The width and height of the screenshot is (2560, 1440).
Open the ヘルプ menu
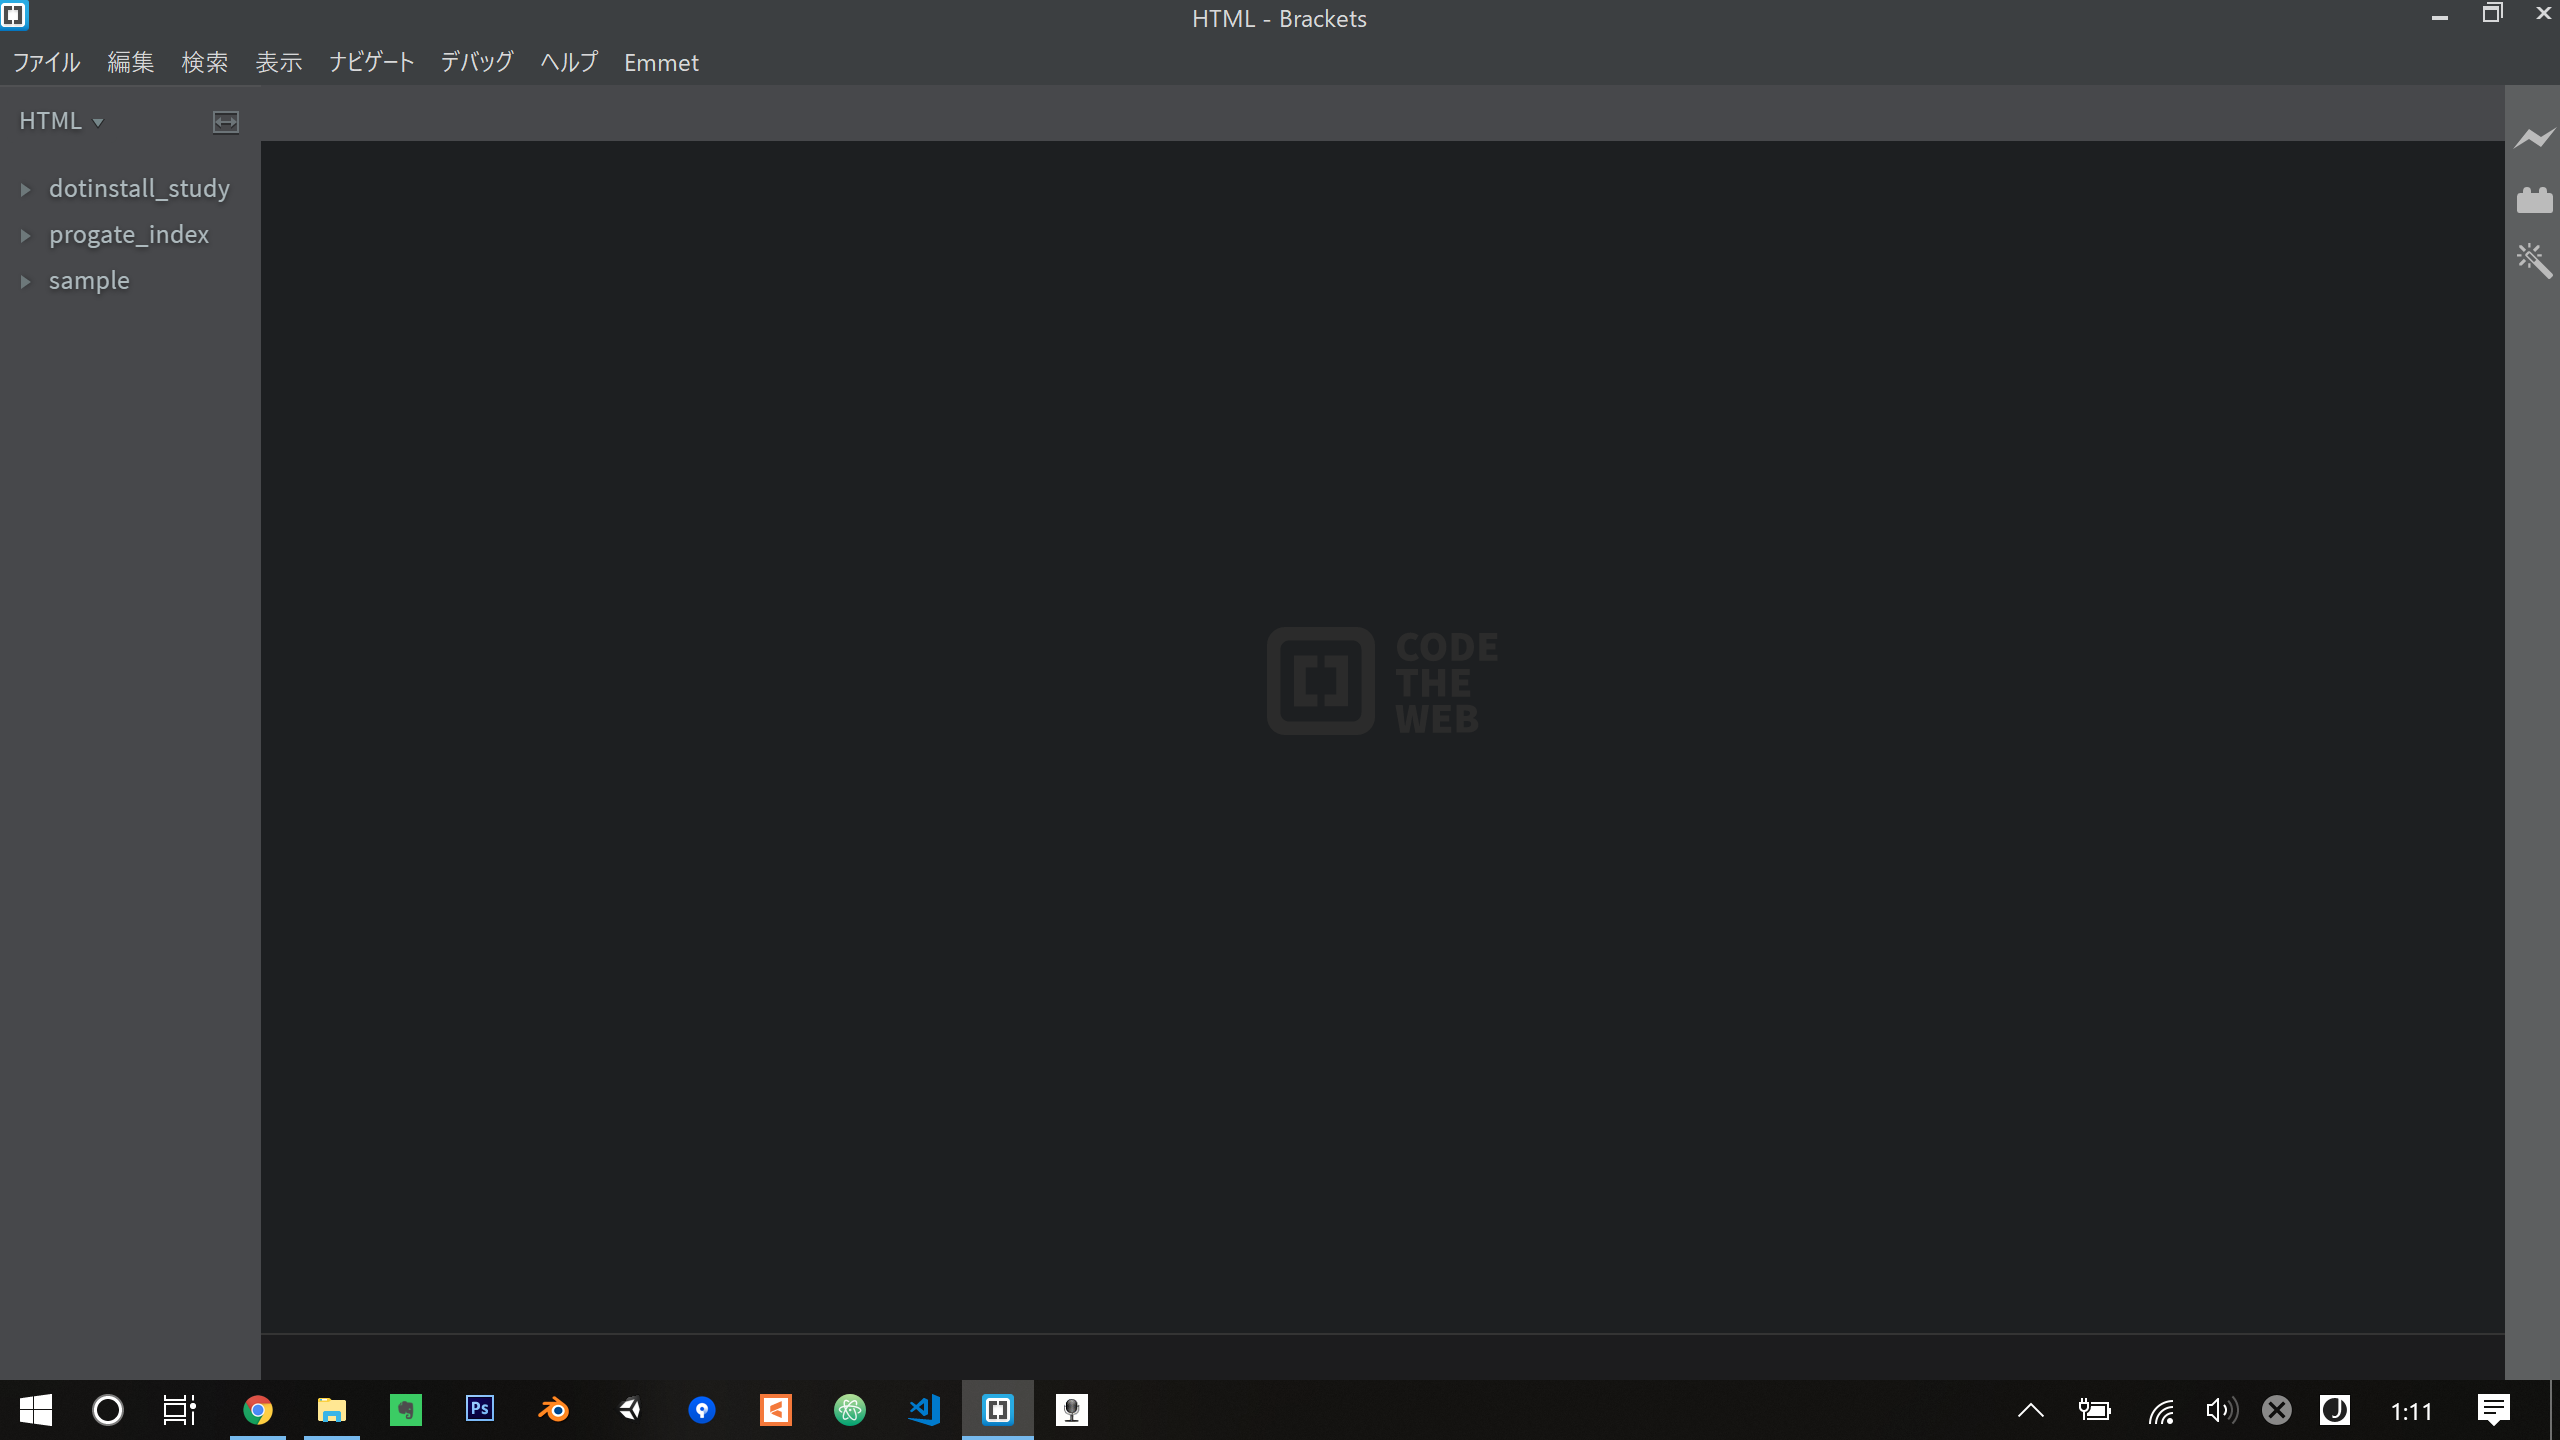click(x=569, y=62)
